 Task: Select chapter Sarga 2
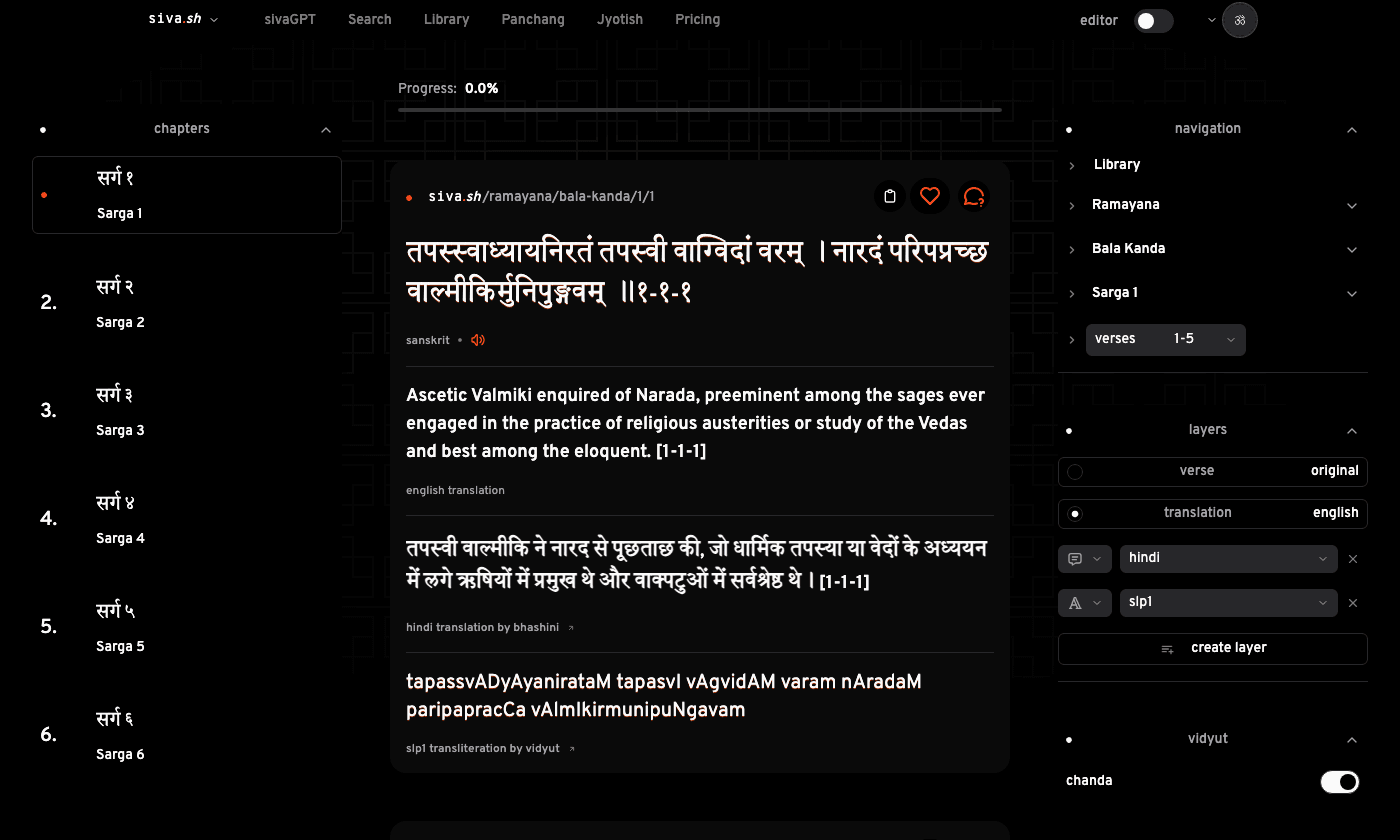point(187,303)
